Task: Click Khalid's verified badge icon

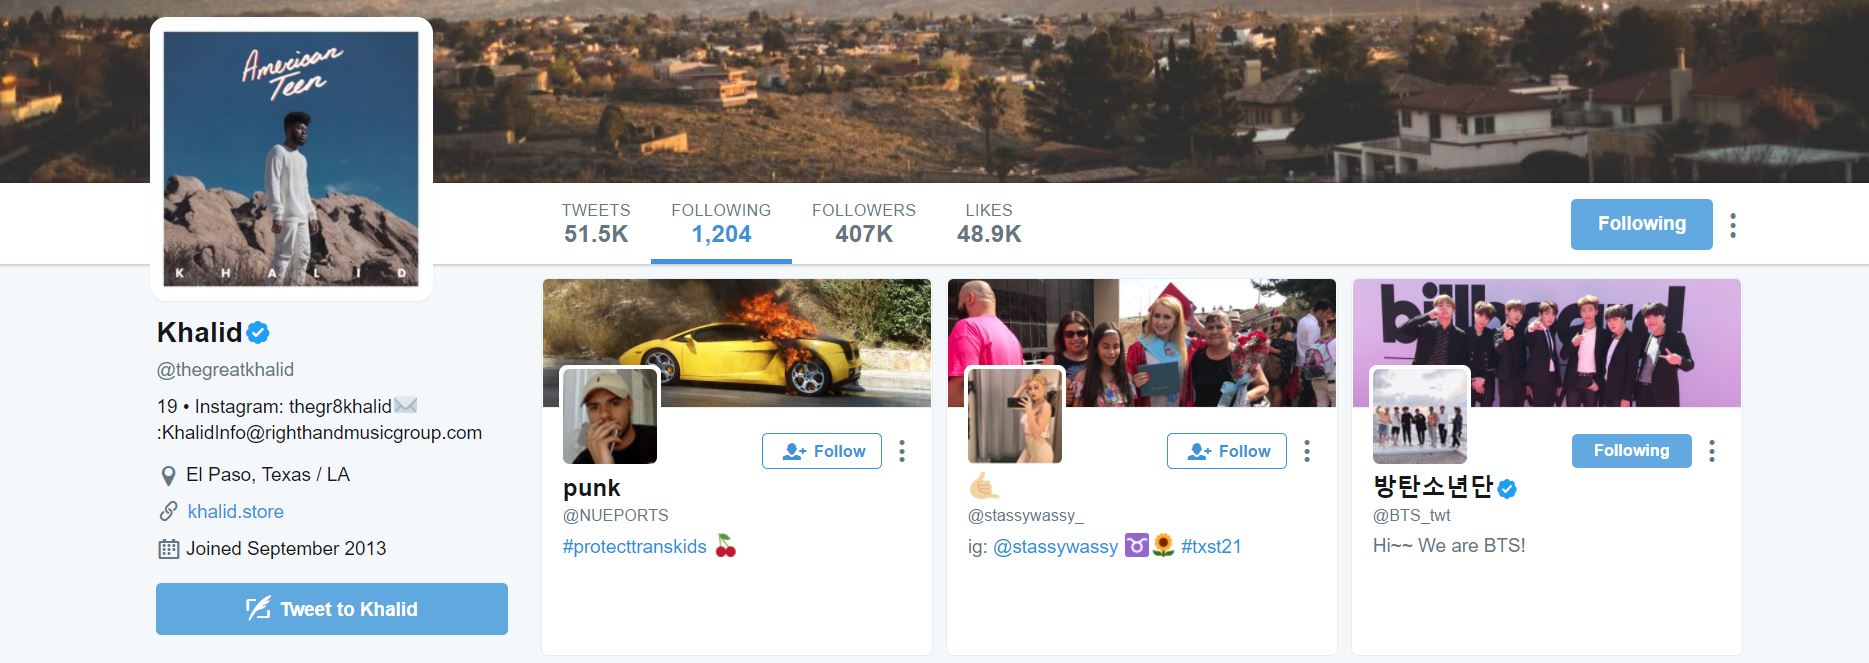Action: [258, 332]
